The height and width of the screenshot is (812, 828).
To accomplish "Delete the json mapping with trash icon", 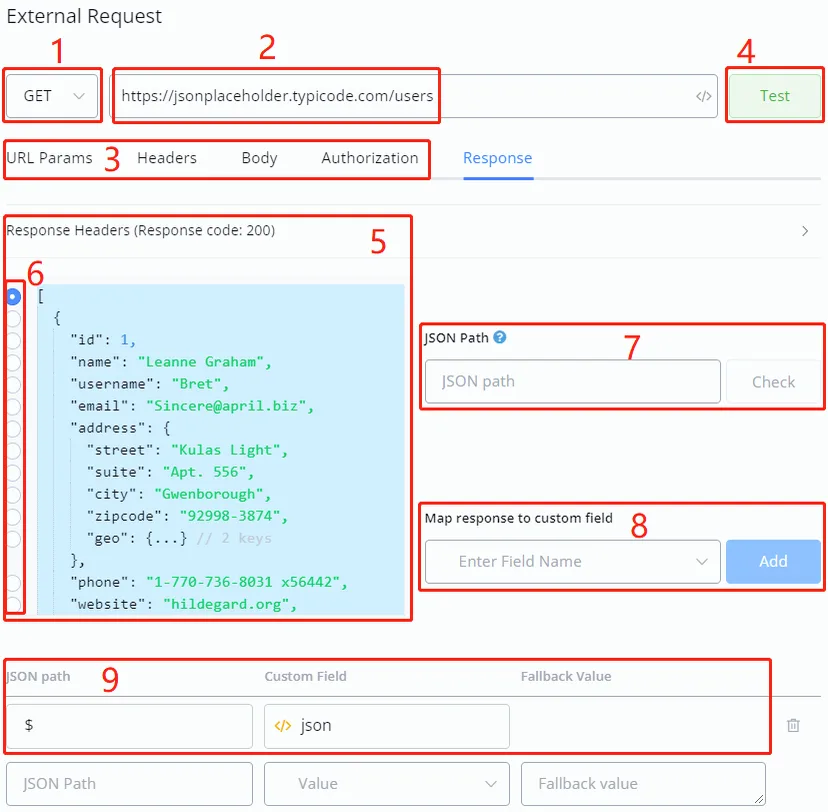I will point(793,725).
